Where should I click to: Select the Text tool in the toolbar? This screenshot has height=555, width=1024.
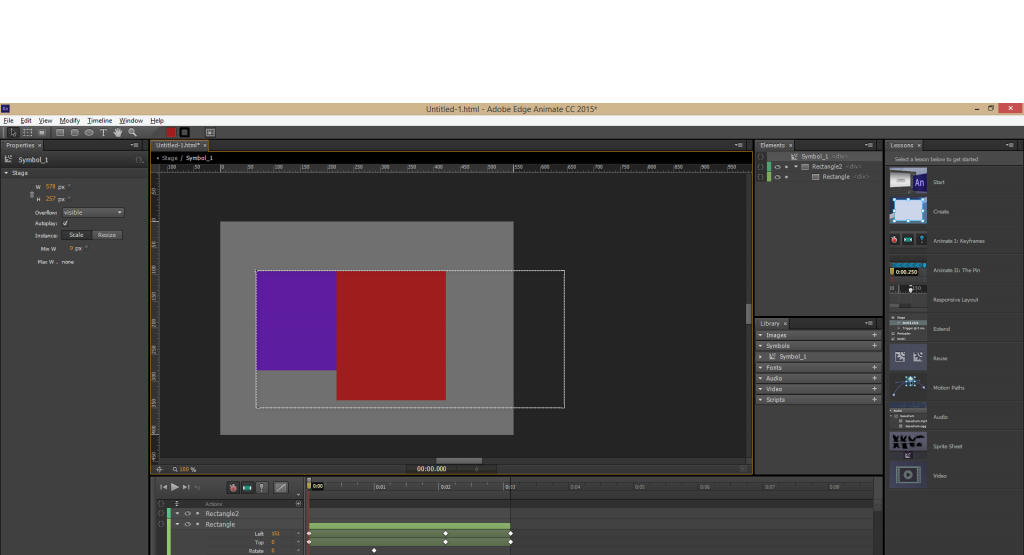coord(103,132)
